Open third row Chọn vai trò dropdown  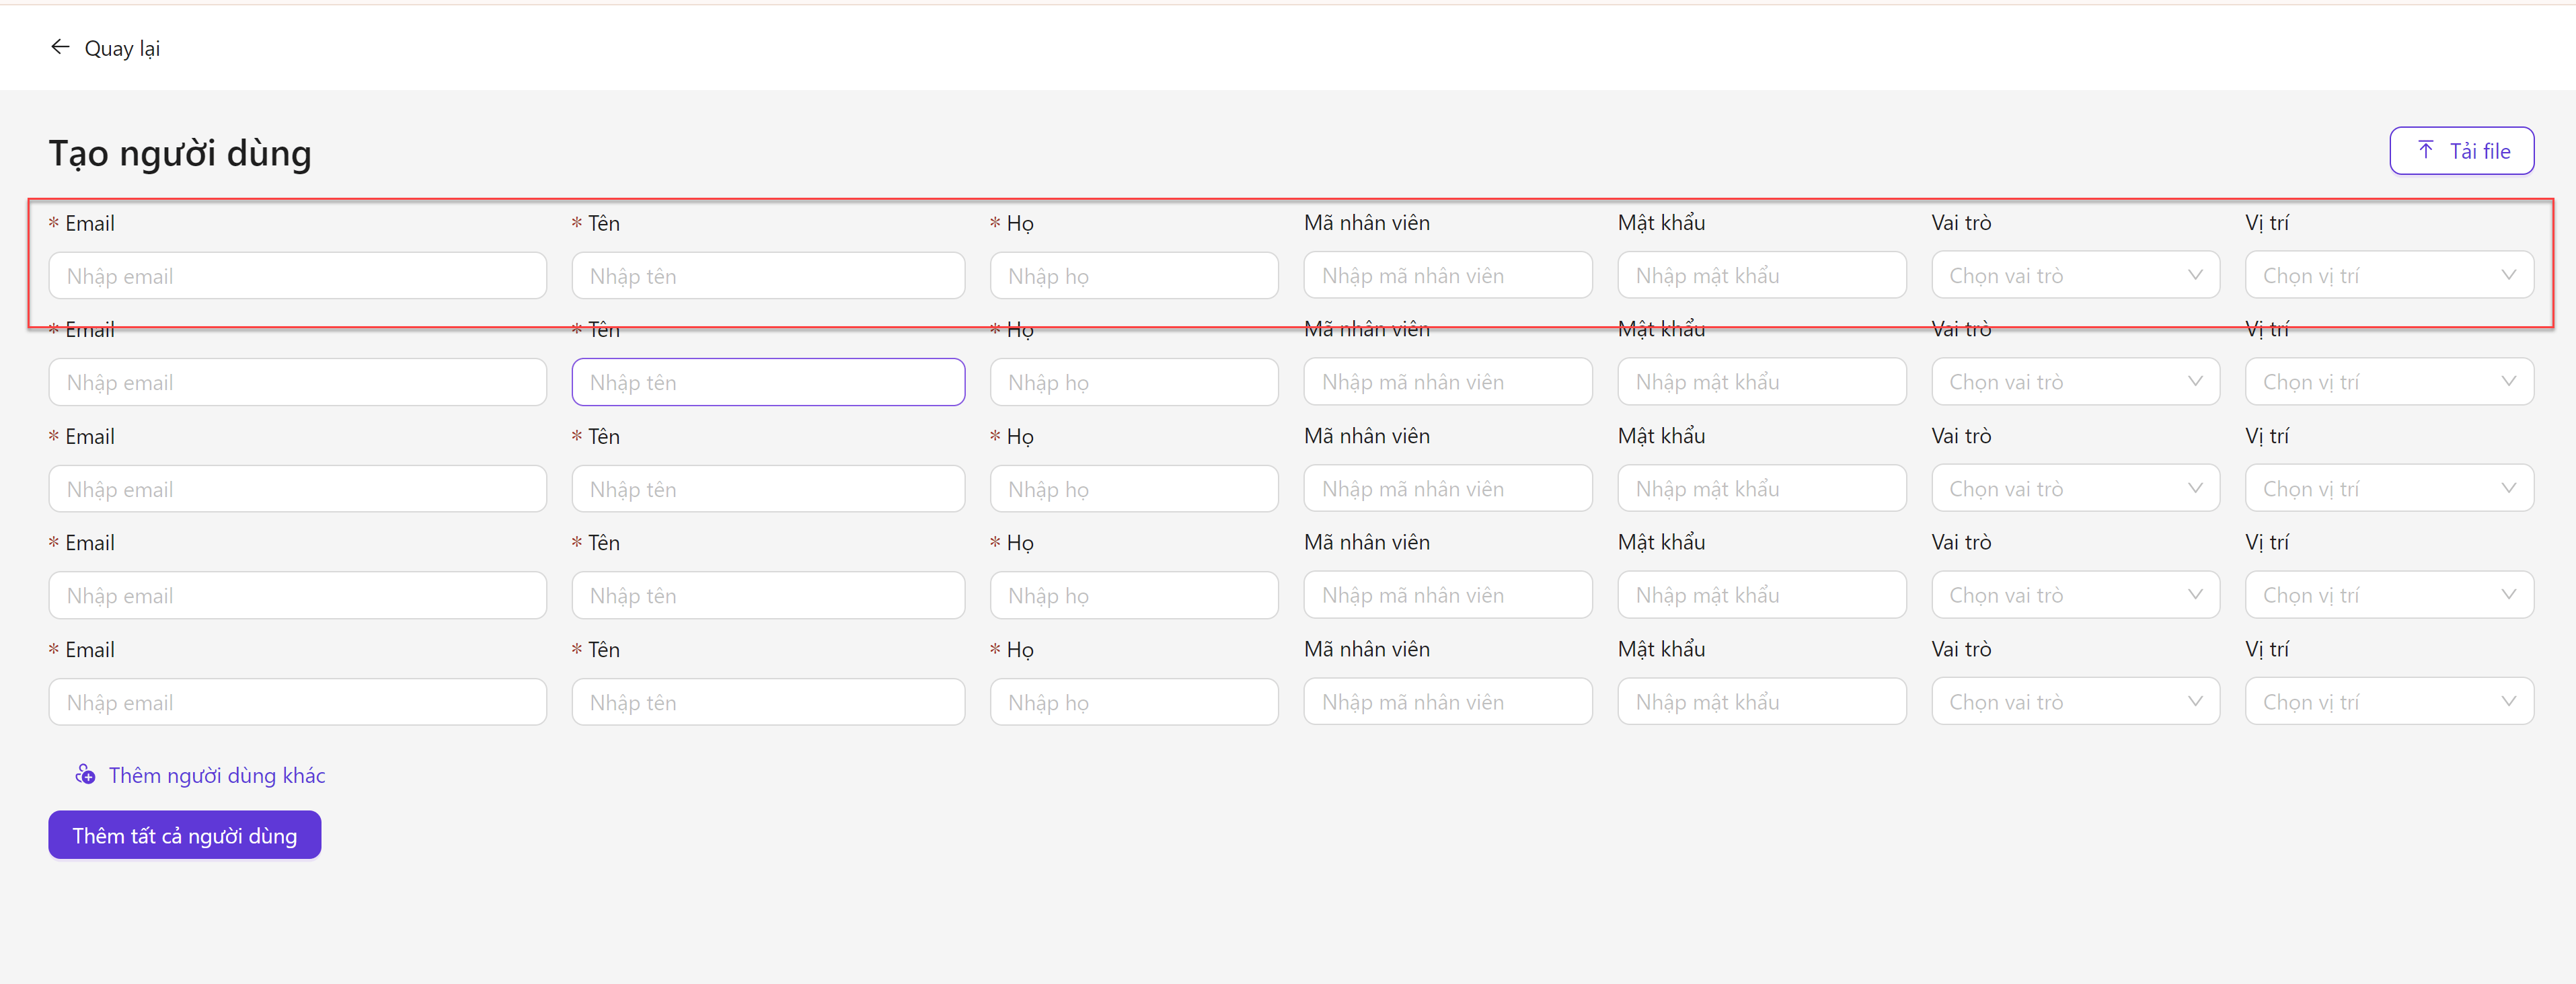2075,488
